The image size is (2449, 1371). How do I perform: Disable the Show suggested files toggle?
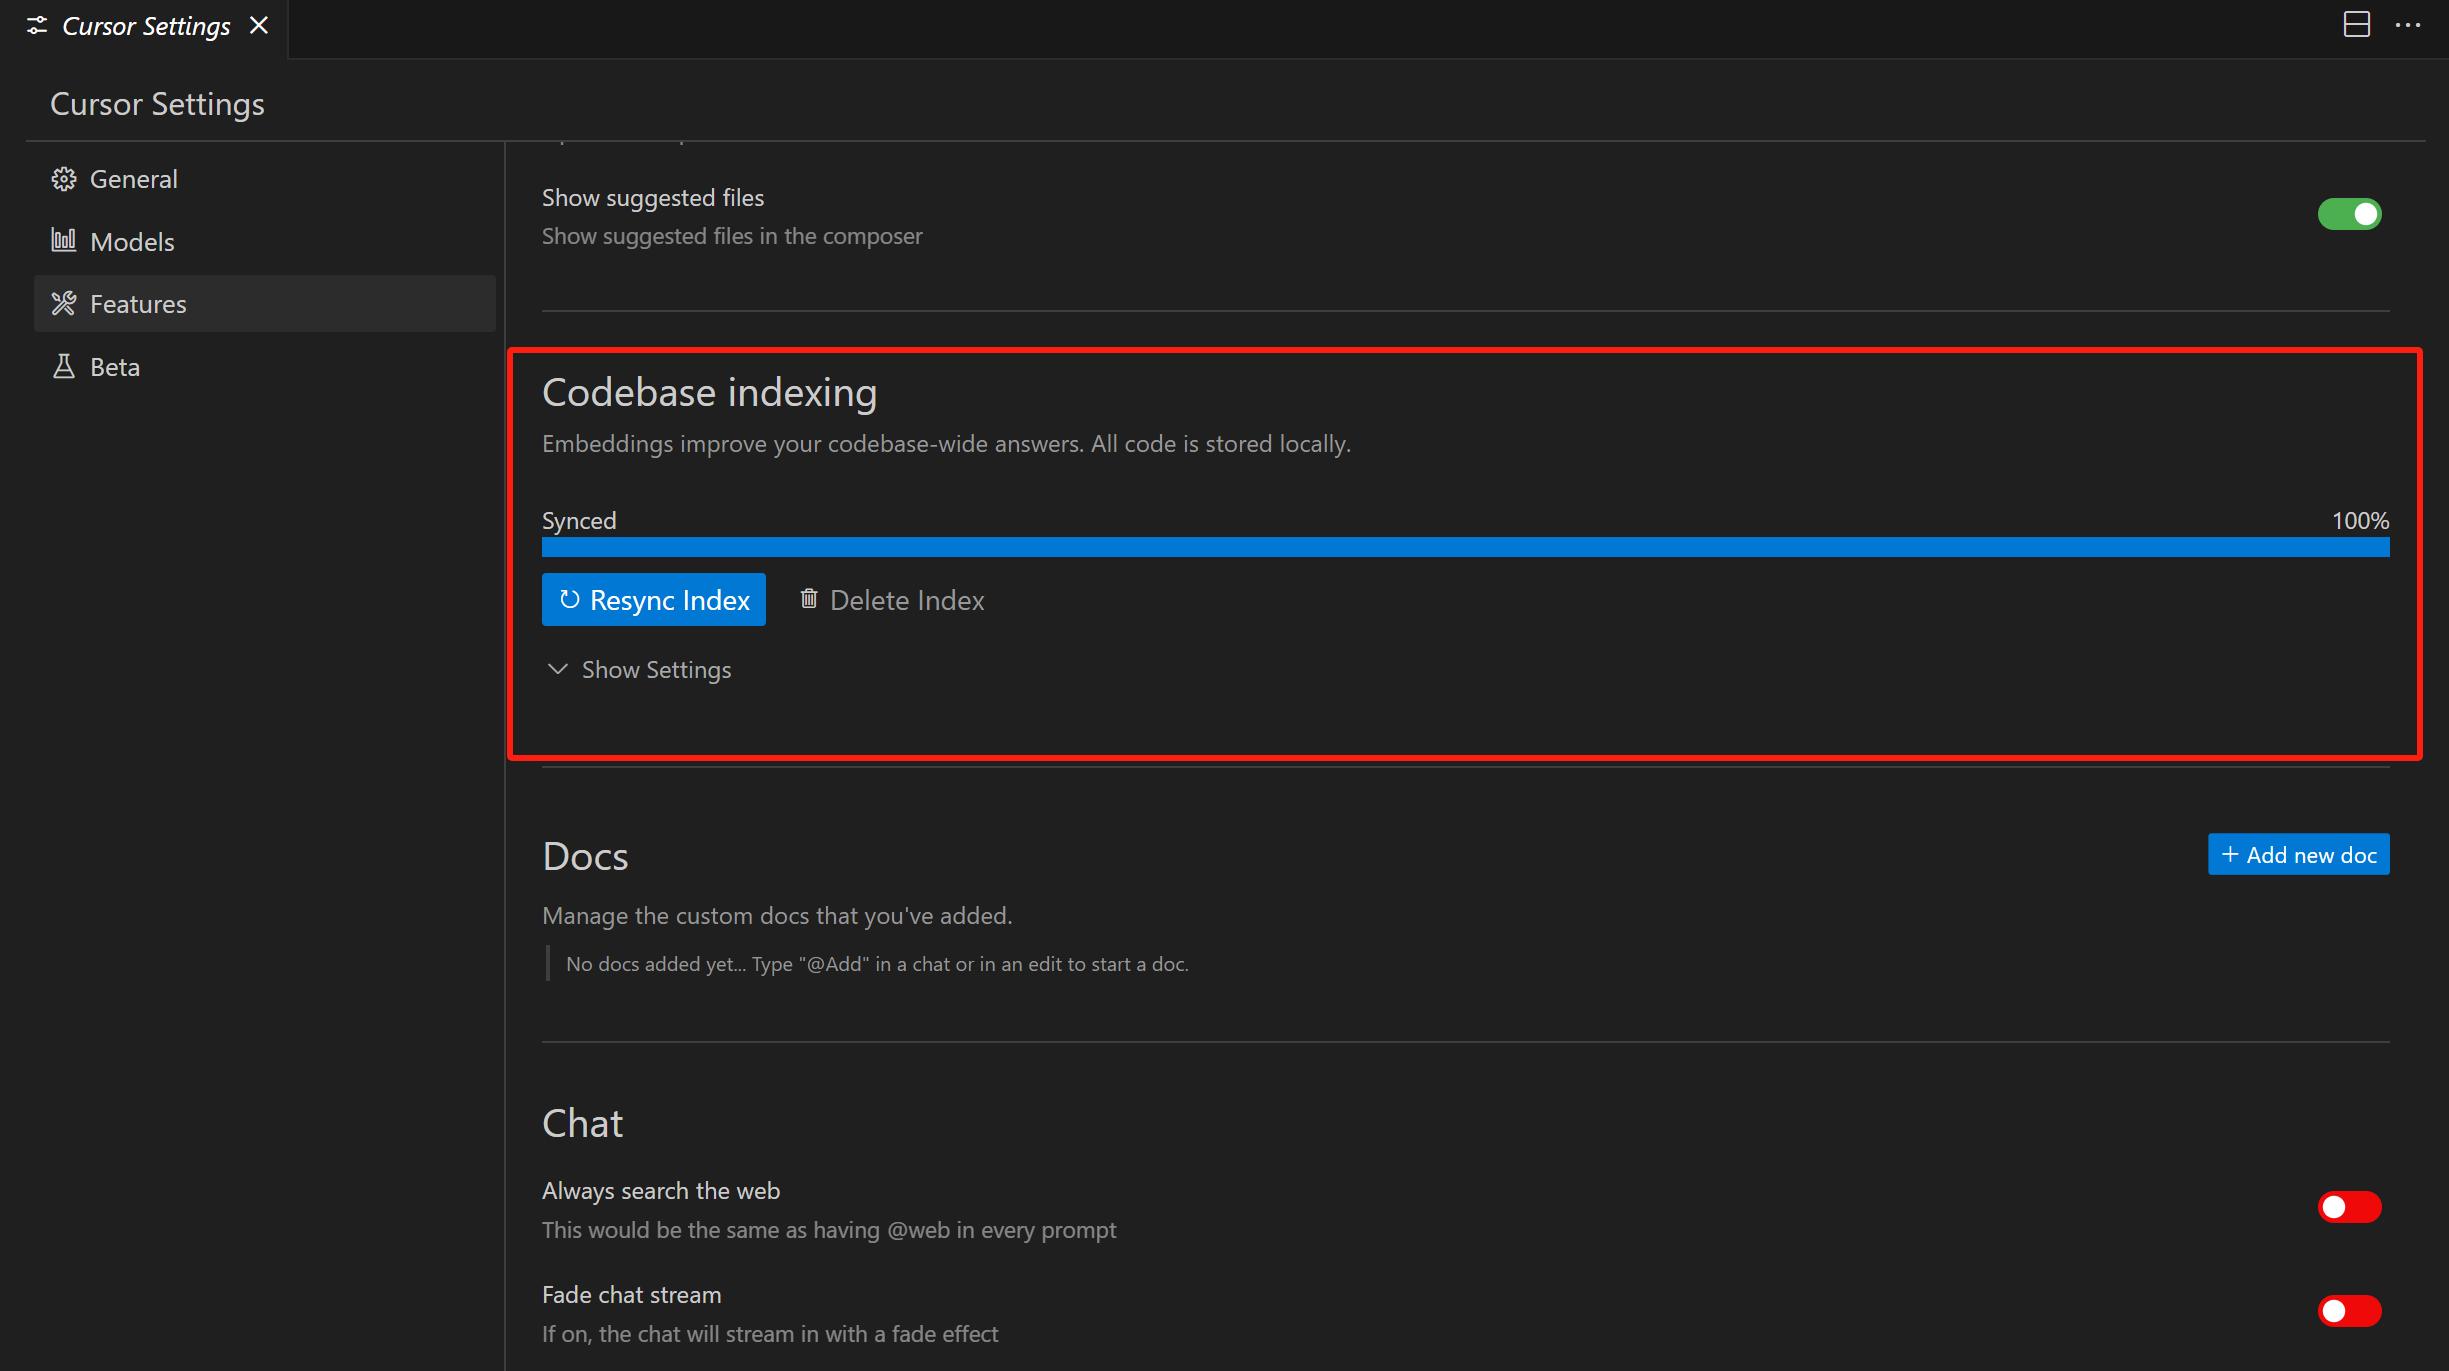click(x=2349, y=214)
